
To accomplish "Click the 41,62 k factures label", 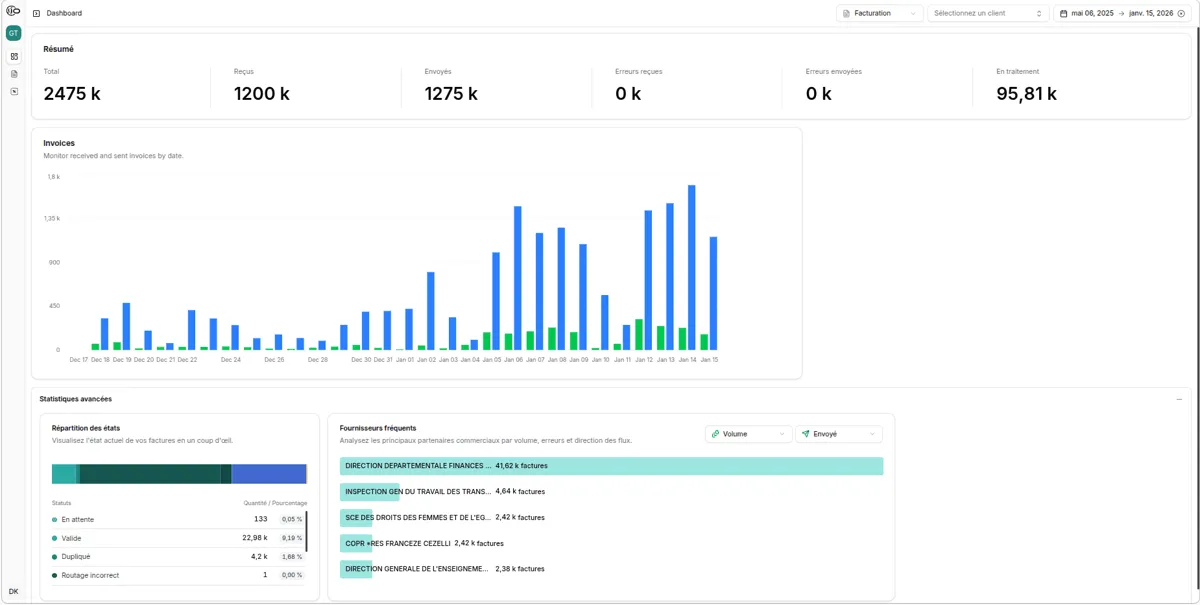I will click(521, 466).
